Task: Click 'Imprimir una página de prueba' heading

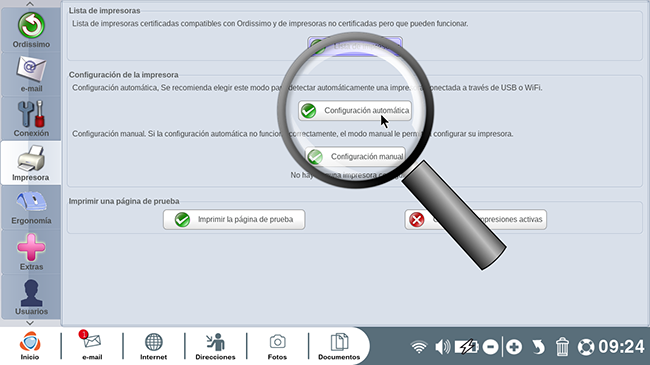Action: coord(124,201)
